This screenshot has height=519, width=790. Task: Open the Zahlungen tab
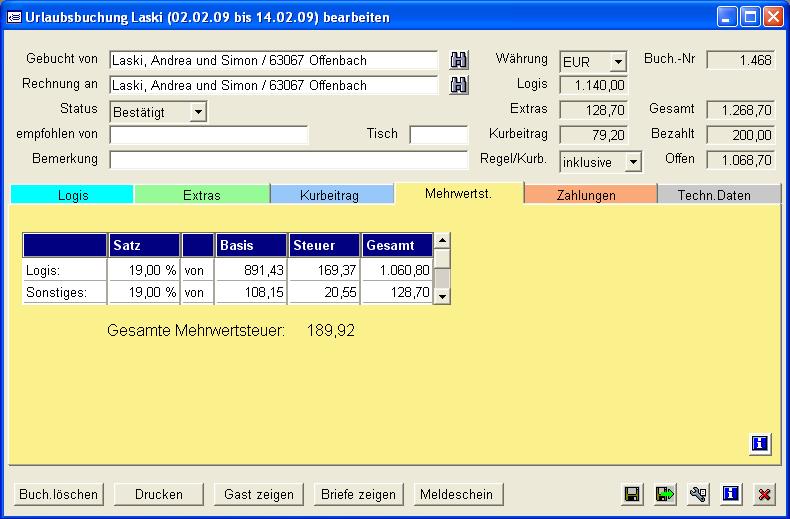tap(589, 195)
